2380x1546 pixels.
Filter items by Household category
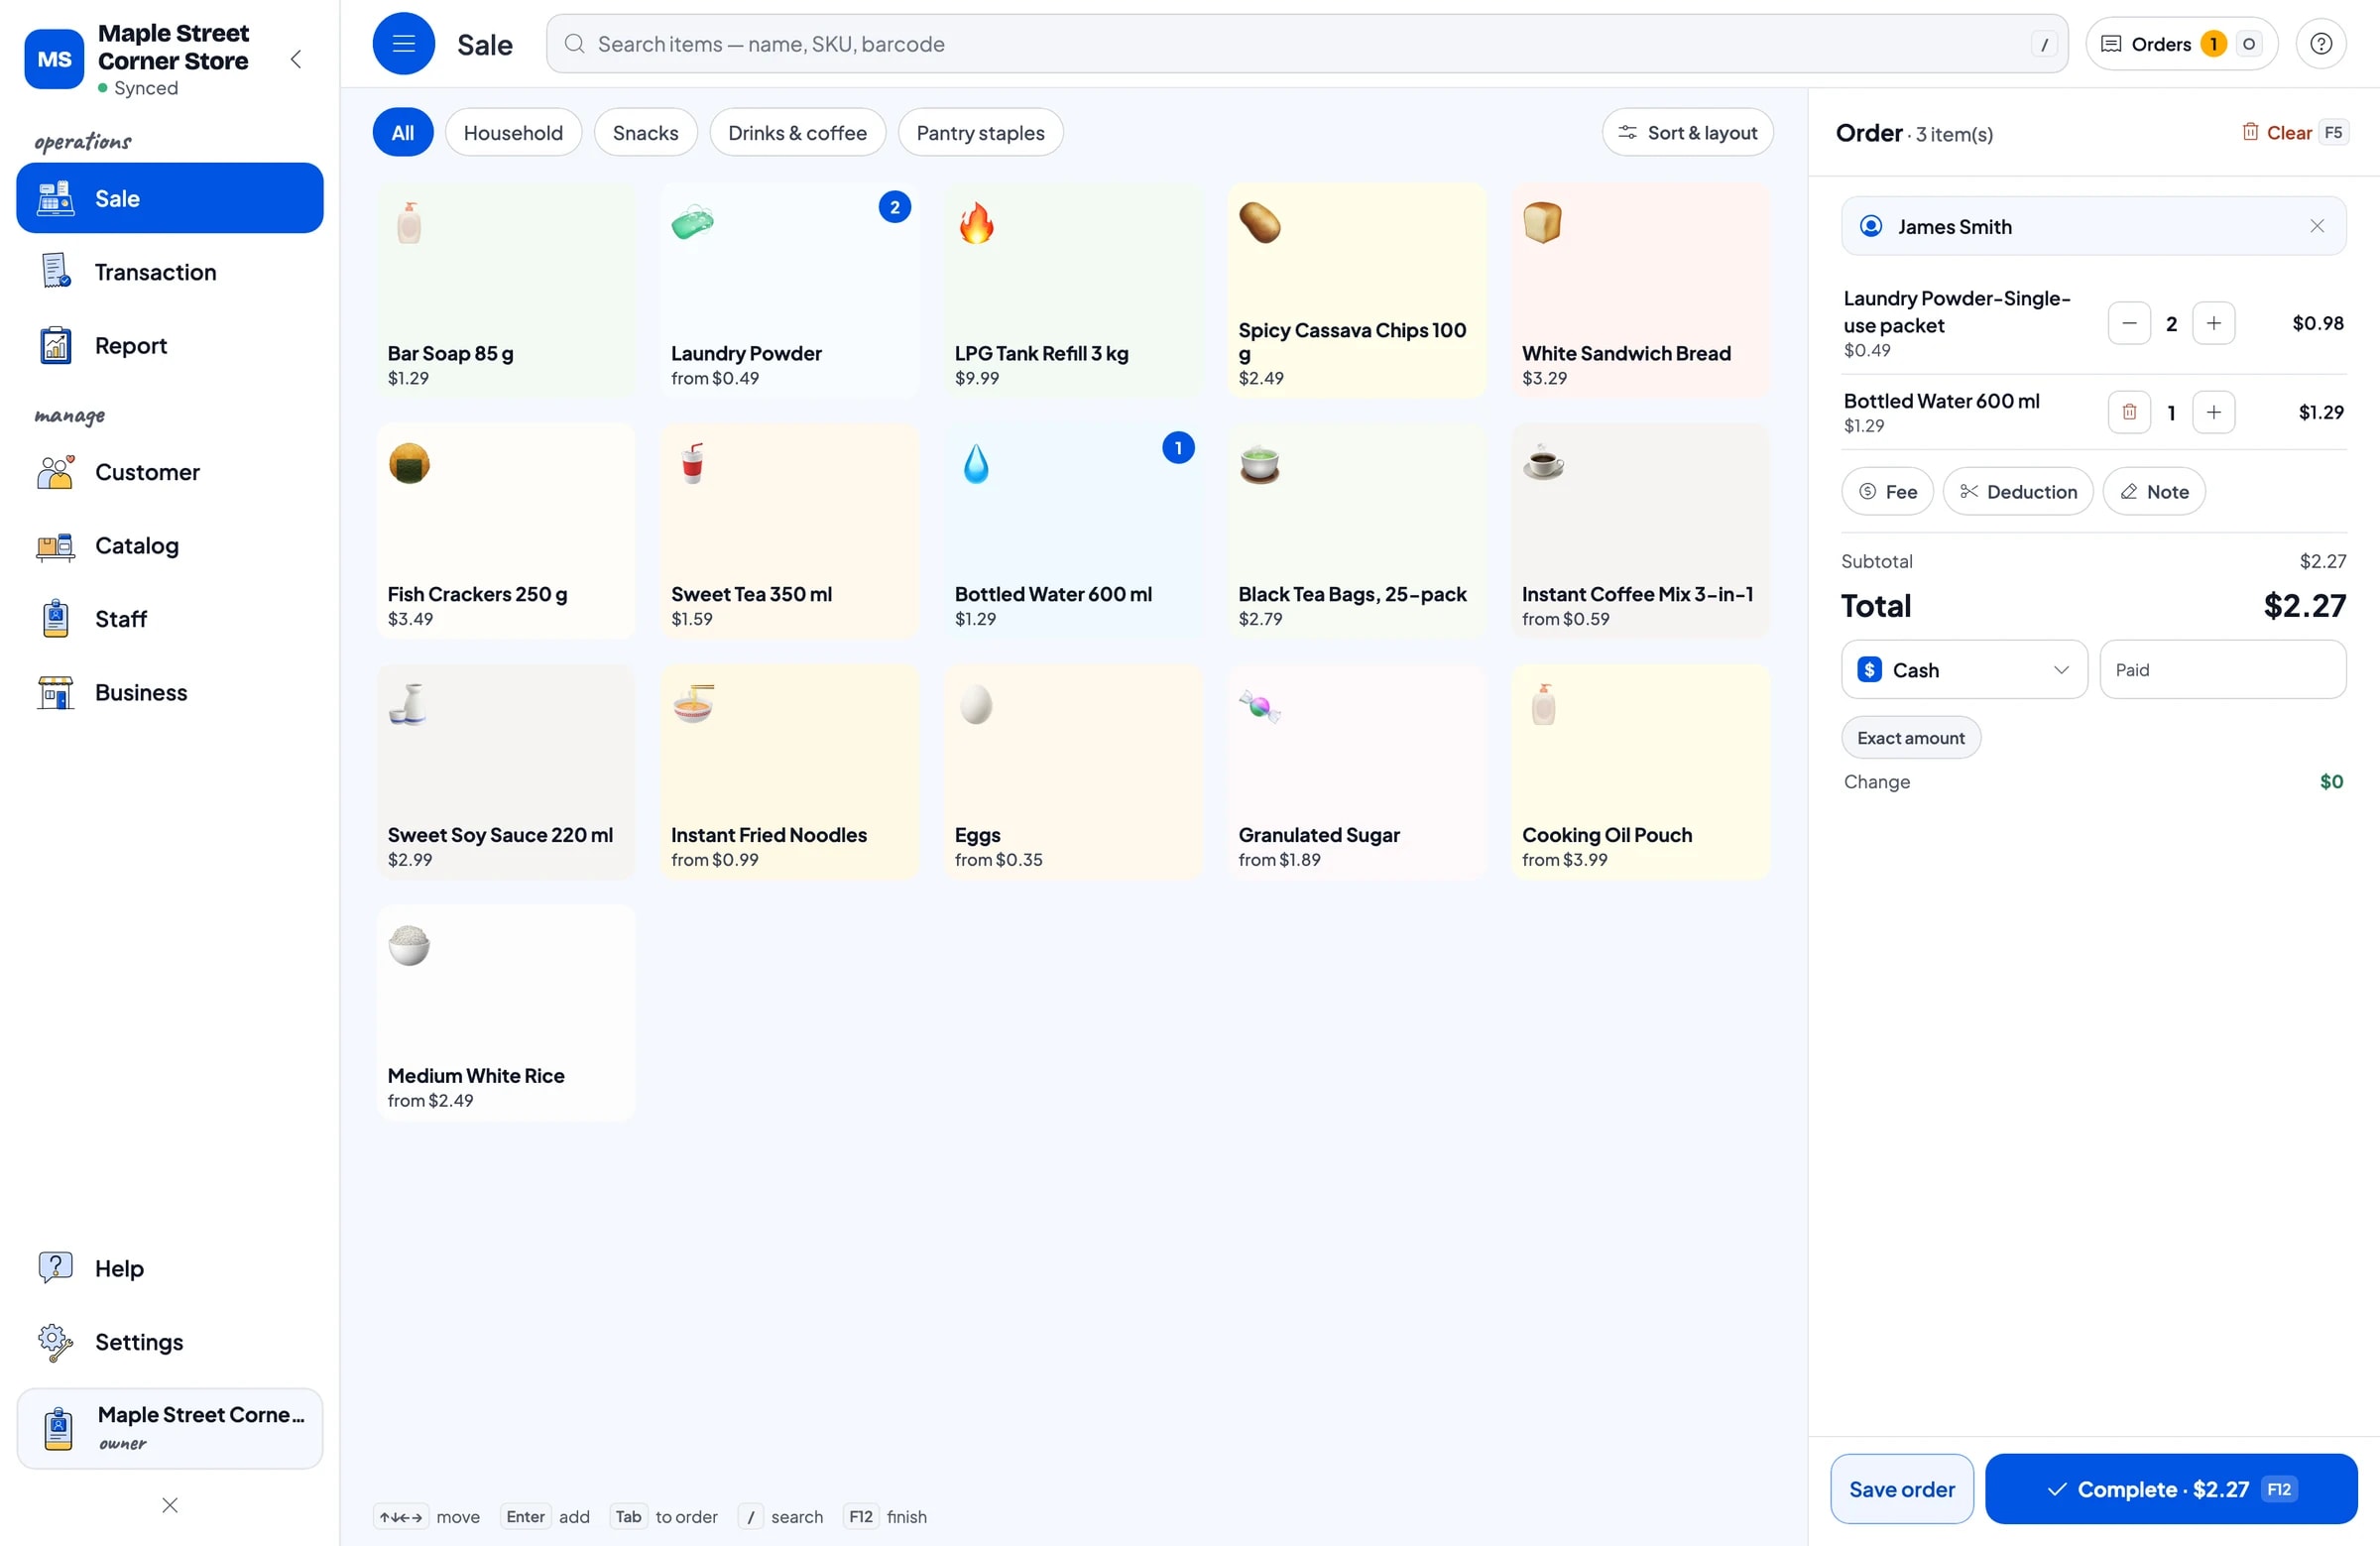click(x=513, y=133)
